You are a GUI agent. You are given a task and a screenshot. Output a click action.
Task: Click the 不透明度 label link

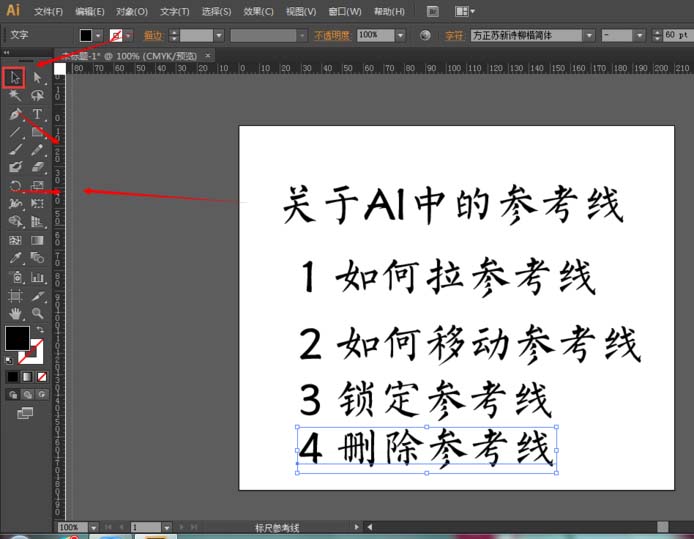pos(334,35)
